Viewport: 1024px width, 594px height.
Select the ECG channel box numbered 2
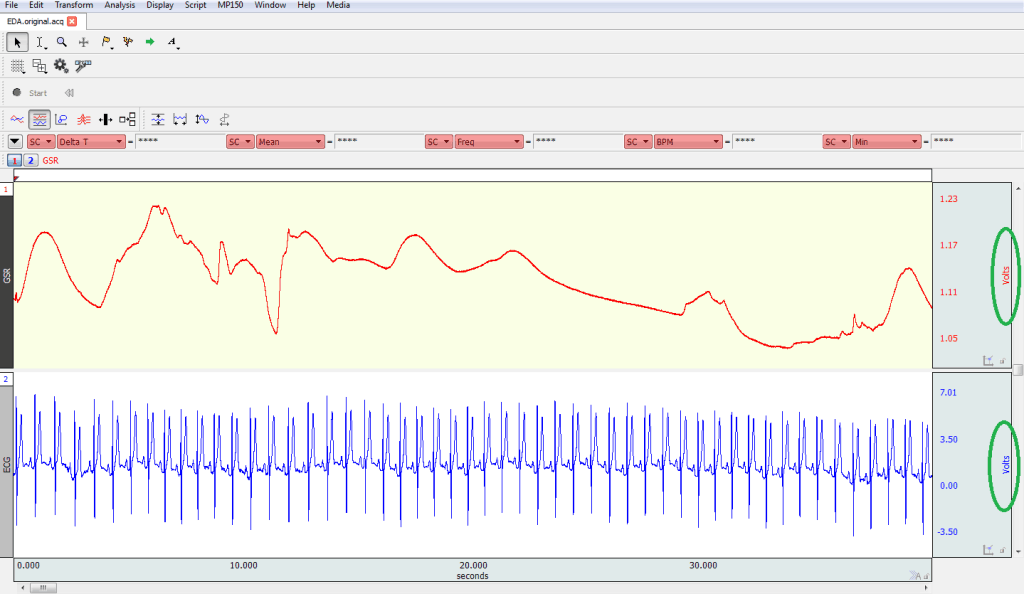(x=6, y=379)
